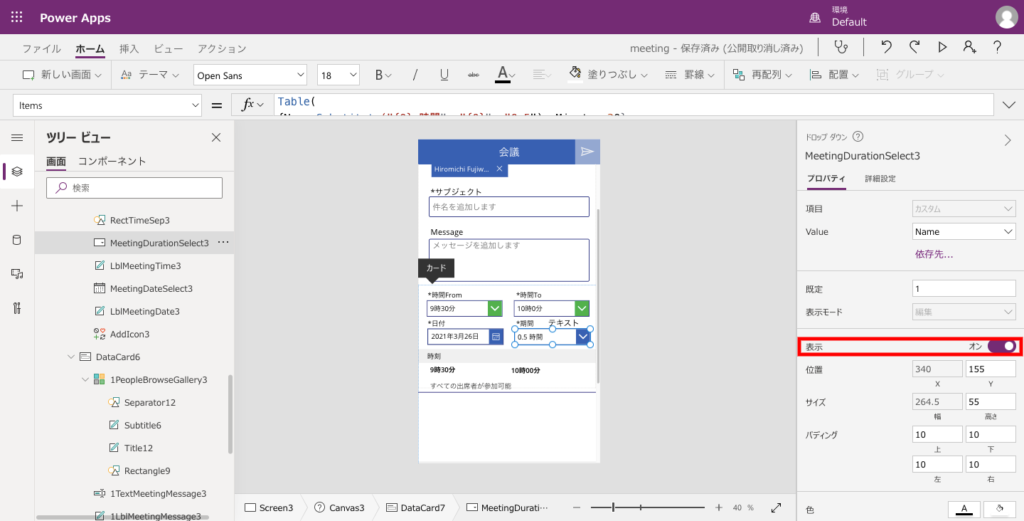Open the Share user icon

(x=970, y=47)
